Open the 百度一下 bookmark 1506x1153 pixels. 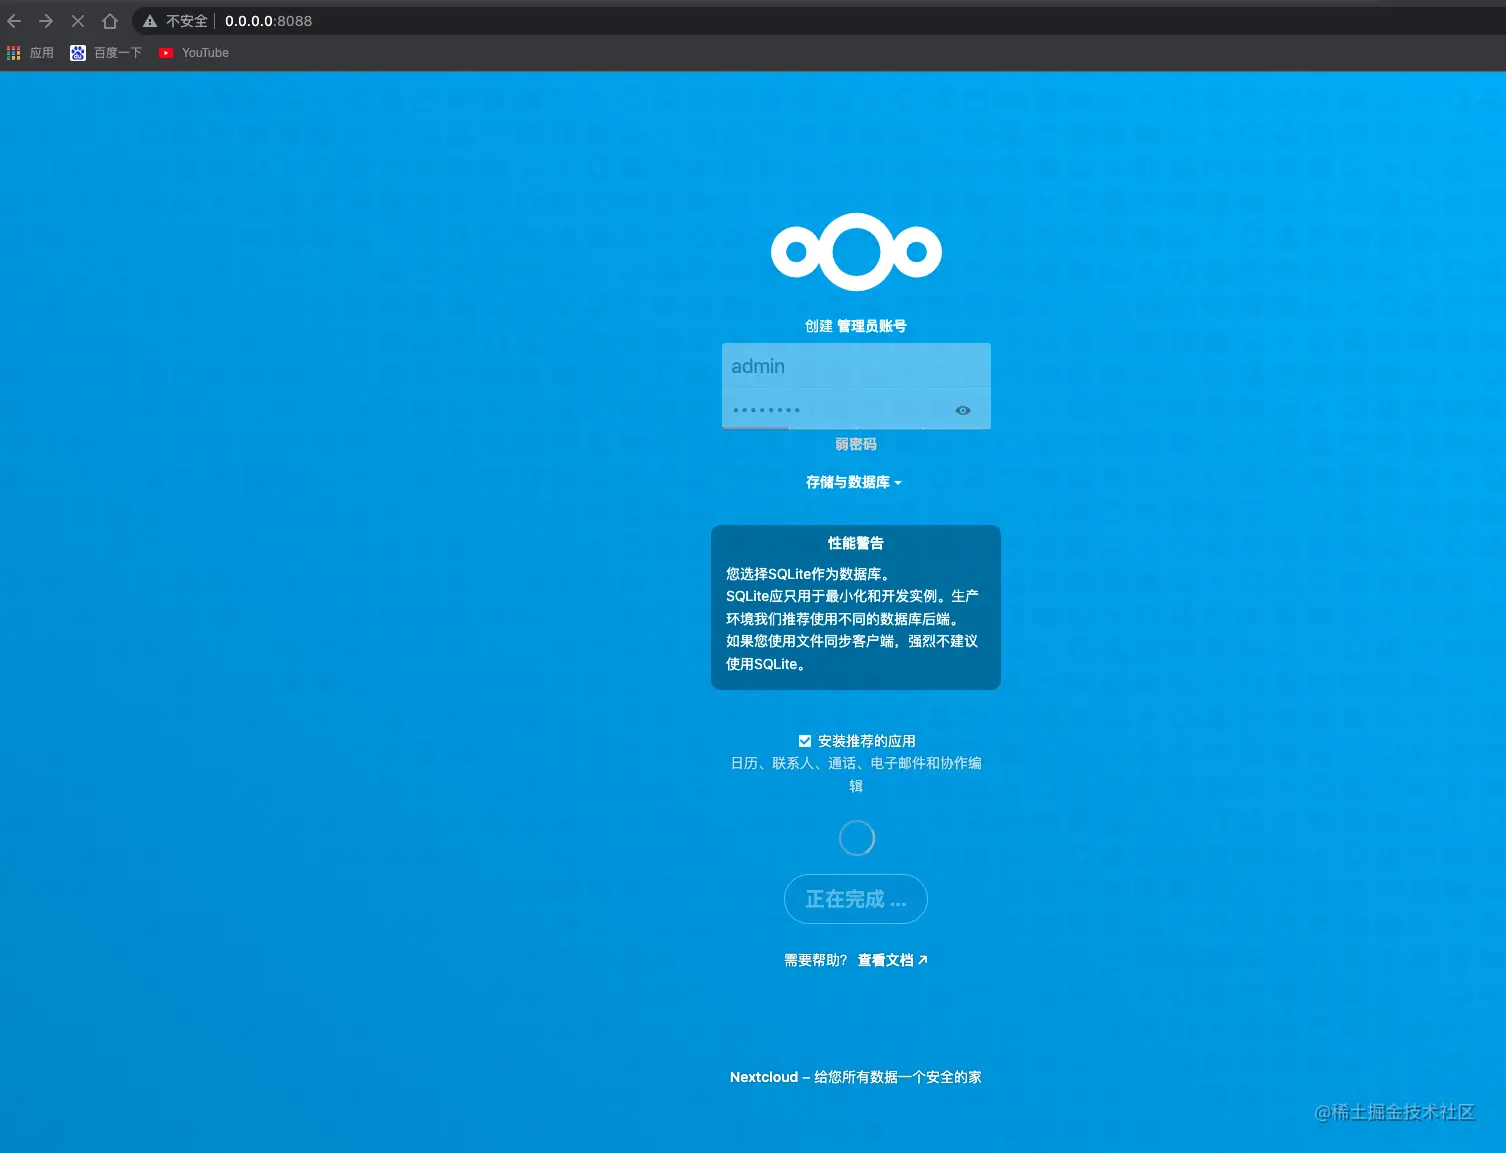click(x=106, y=53)
